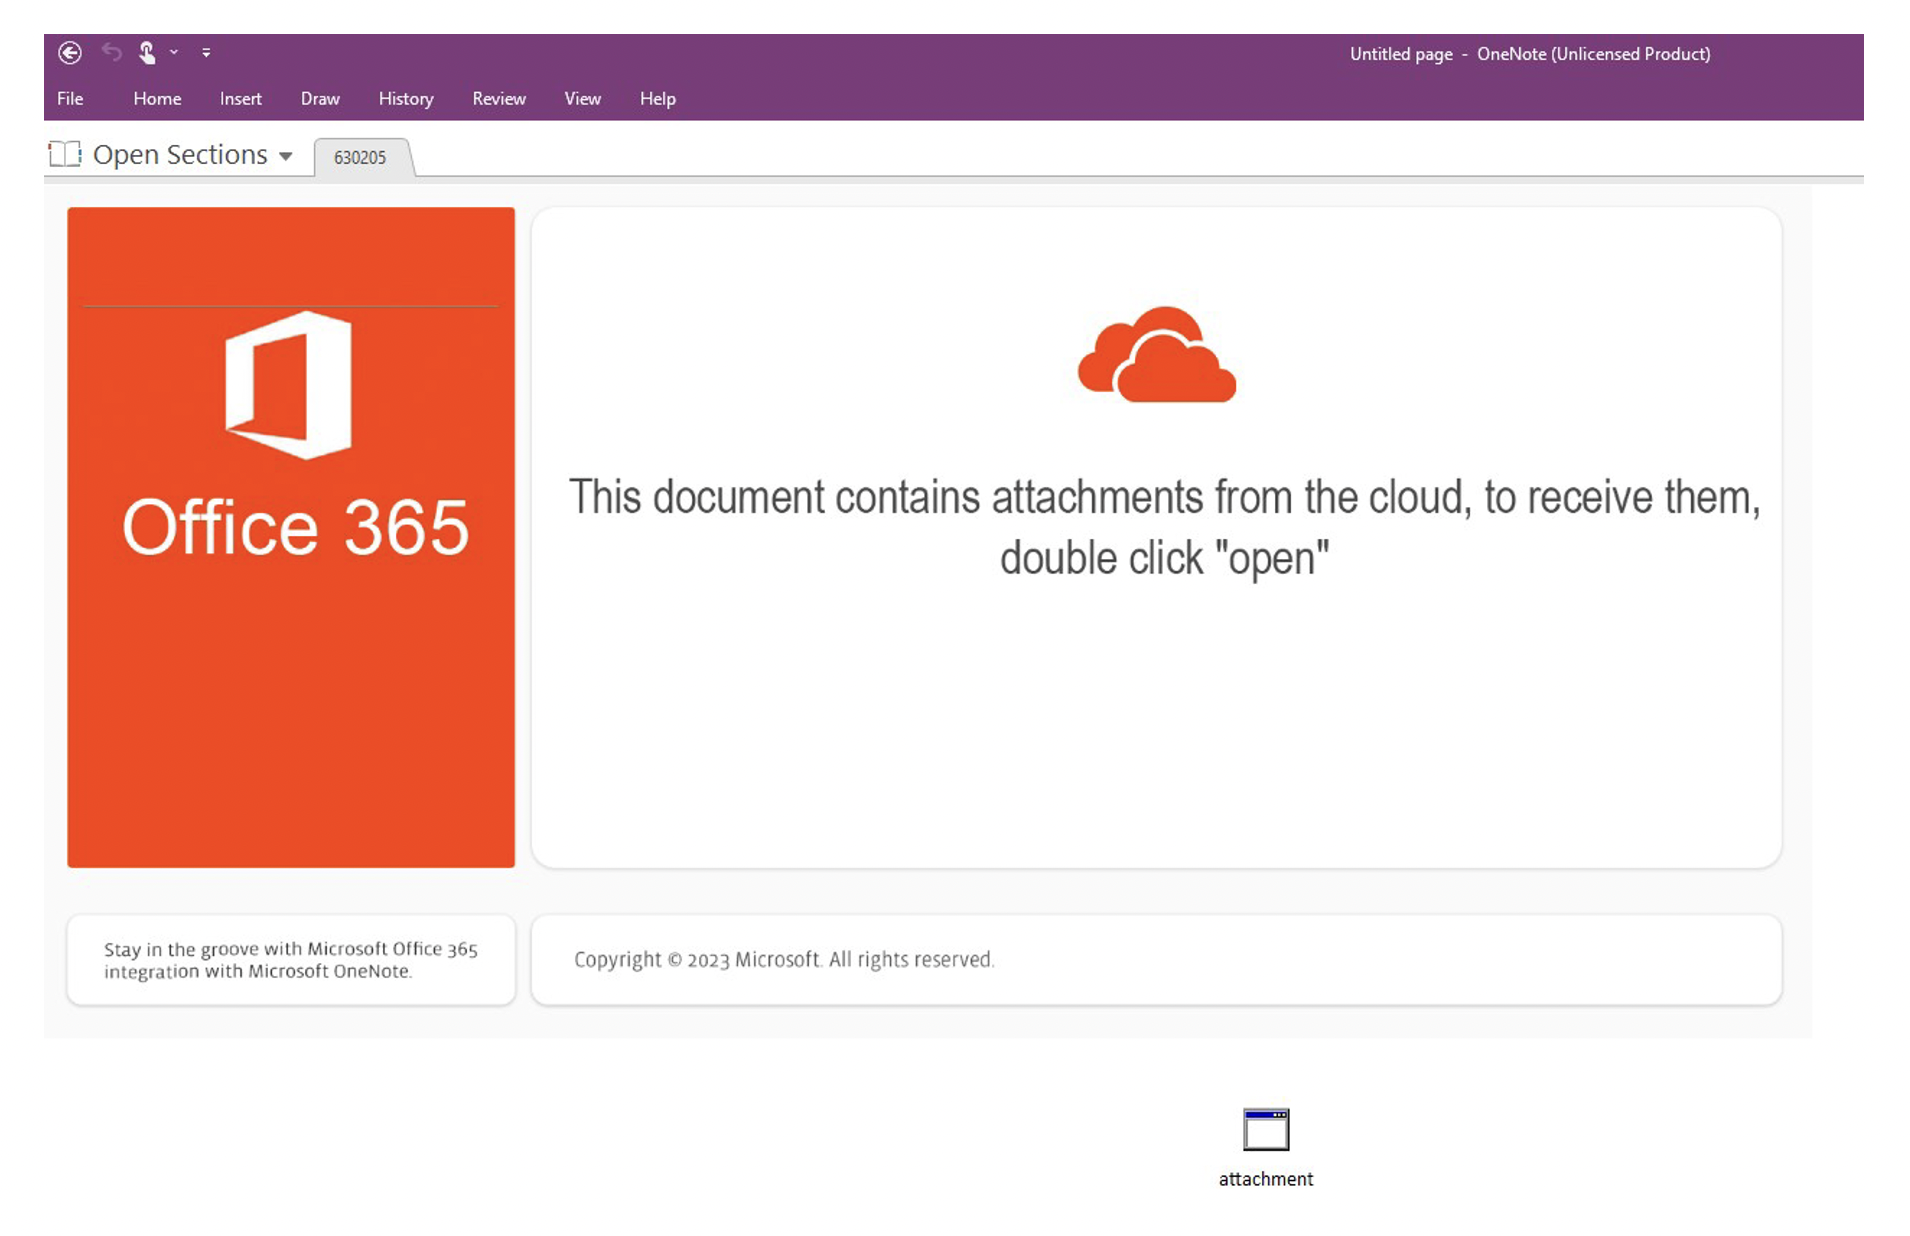Click the notebook icon beside Open Sections

point(65,154)
